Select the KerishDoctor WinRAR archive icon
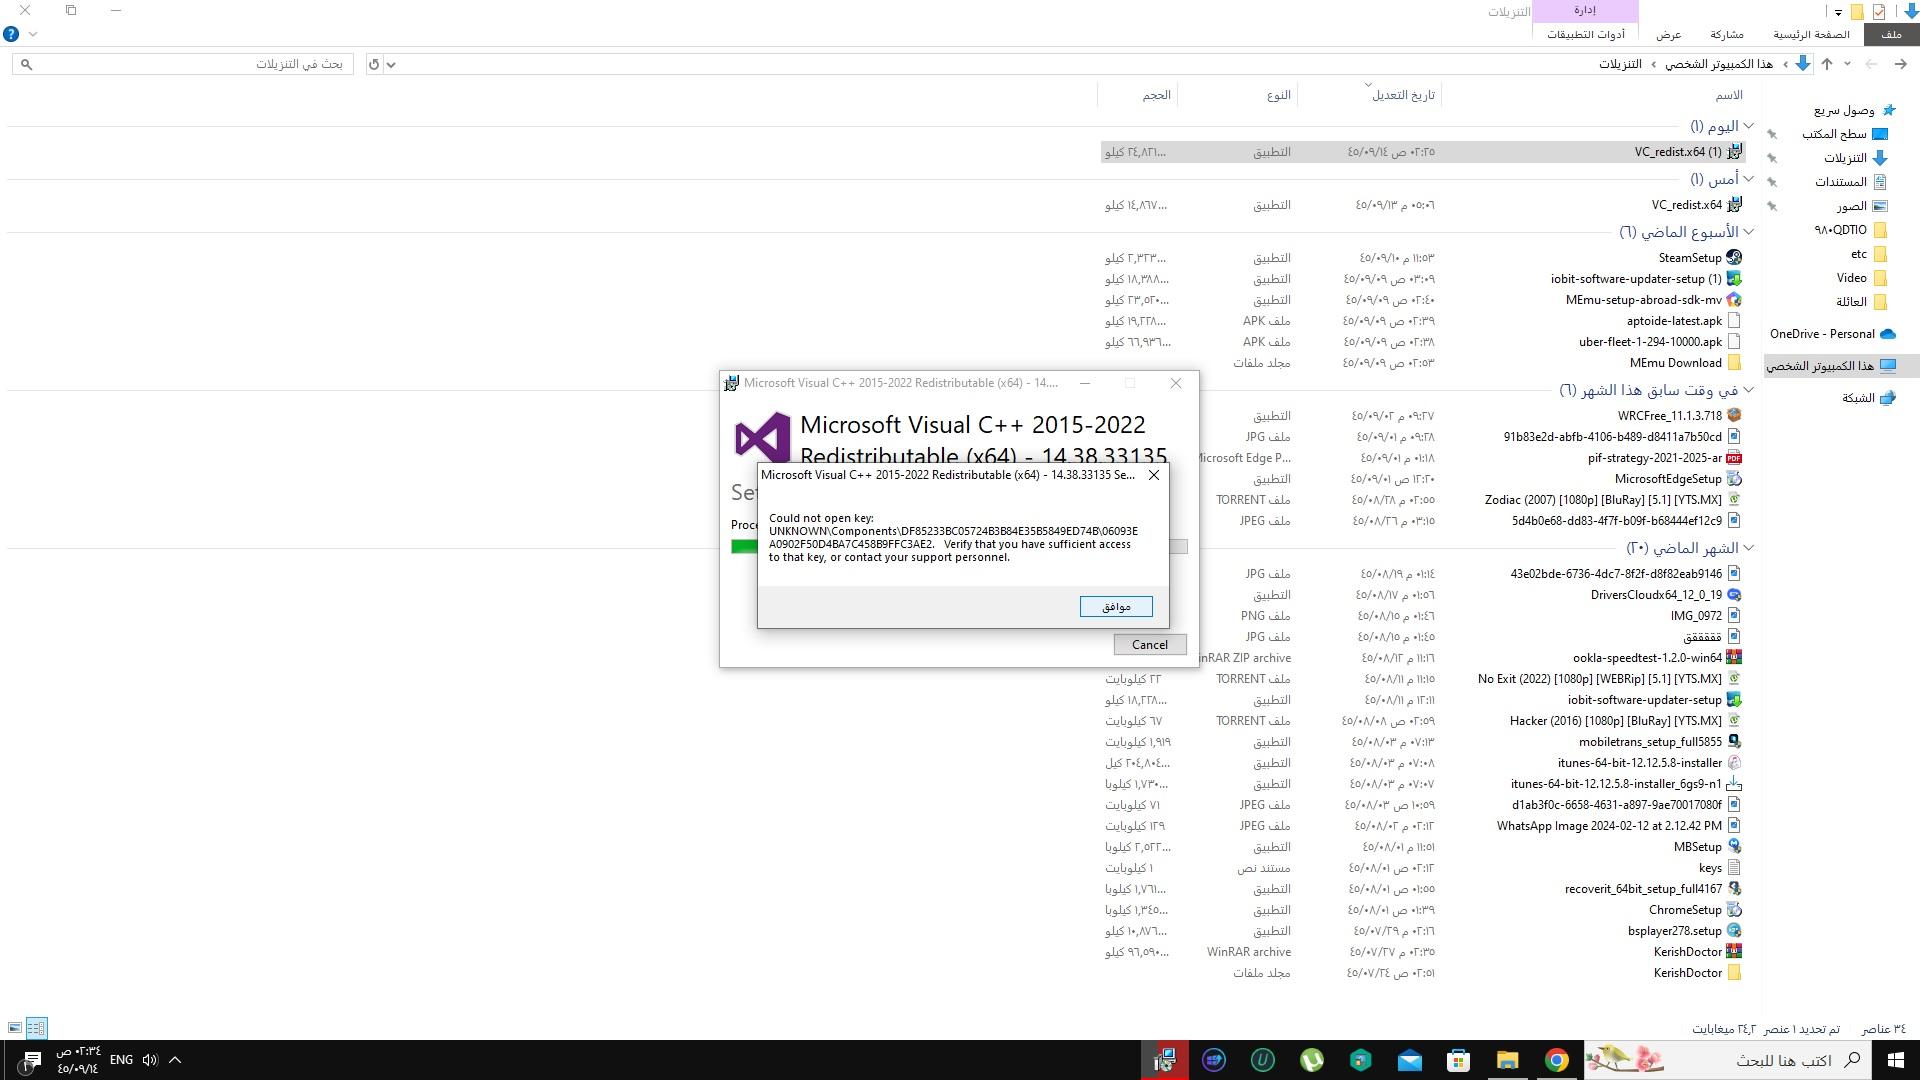Viewport: 1920px width, 1080px height. [1734, 952]
